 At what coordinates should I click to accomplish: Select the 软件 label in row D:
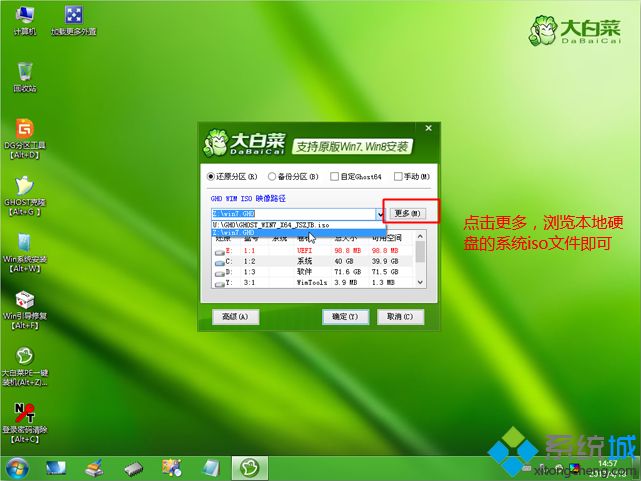point(305,272)
